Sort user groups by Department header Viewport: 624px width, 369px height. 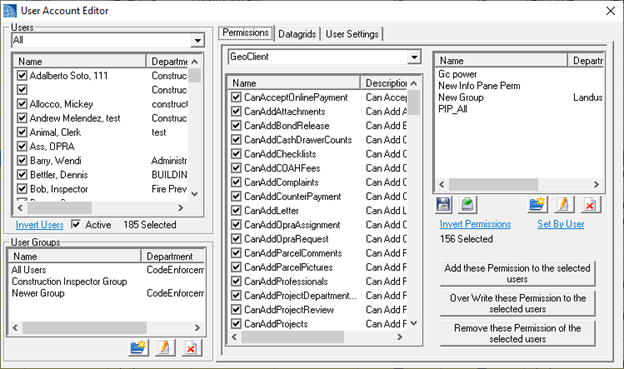[173, 256]
